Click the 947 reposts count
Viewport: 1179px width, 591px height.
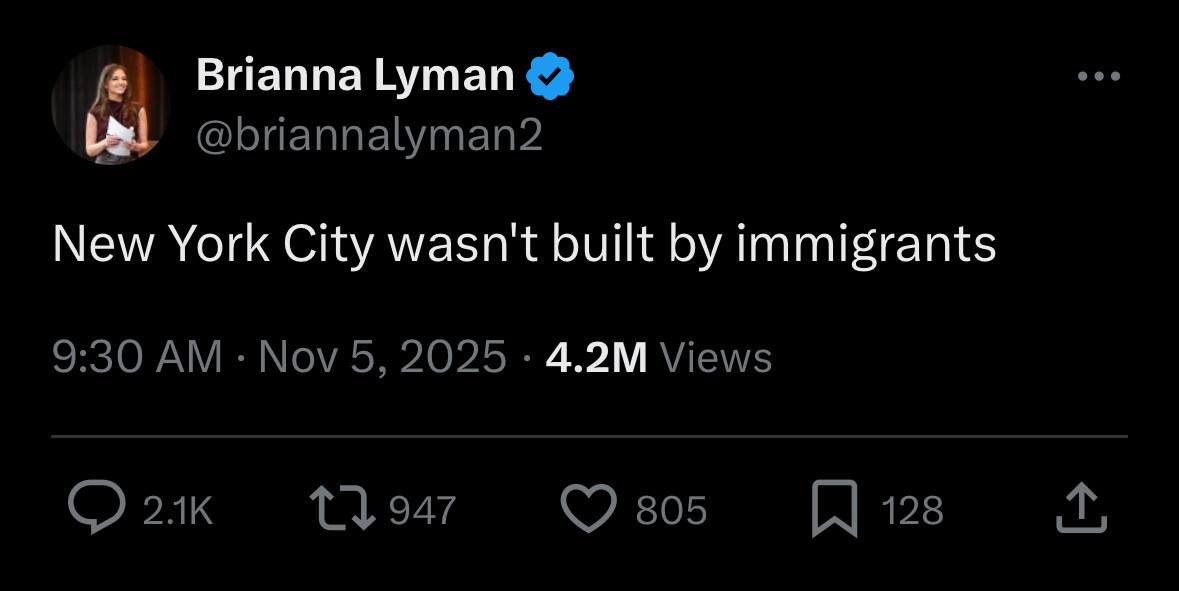[x=421, y=511]
